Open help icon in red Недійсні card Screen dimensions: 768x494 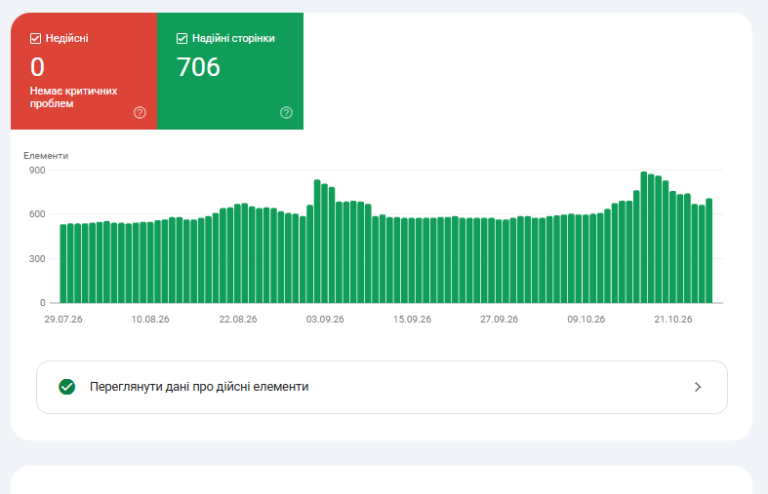coord(140,113)
